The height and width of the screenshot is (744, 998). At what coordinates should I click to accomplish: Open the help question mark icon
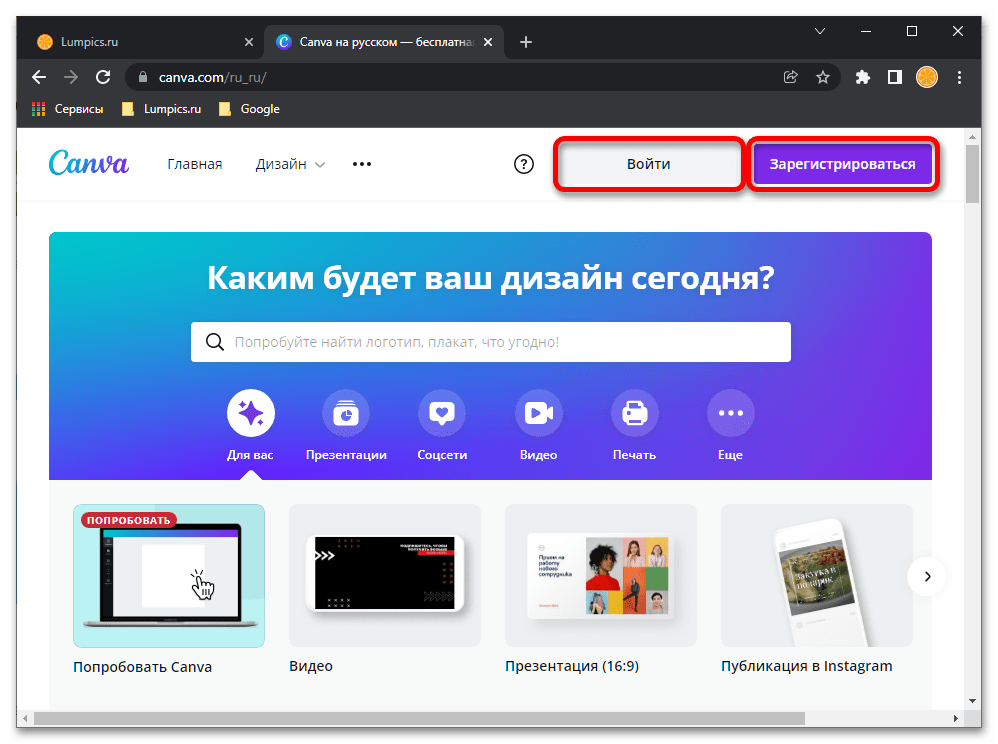tap(524, 165)
